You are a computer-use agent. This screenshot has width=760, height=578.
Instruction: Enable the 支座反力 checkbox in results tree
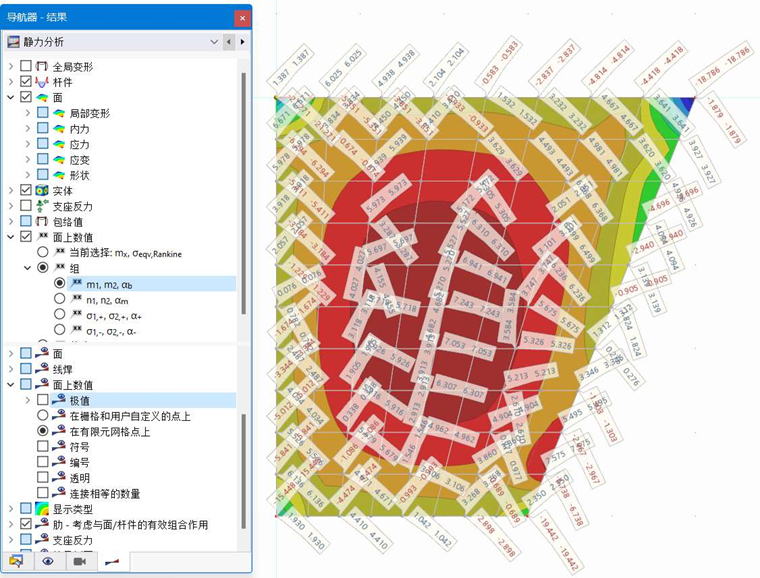pyautogui.click(x=26, y=205)
